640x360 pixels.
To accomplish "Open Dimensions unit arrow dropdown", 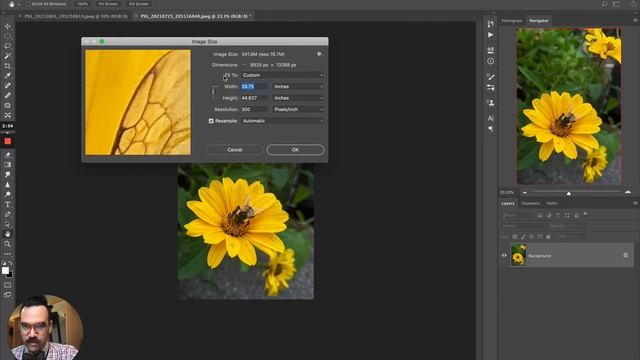I will 244,65.
